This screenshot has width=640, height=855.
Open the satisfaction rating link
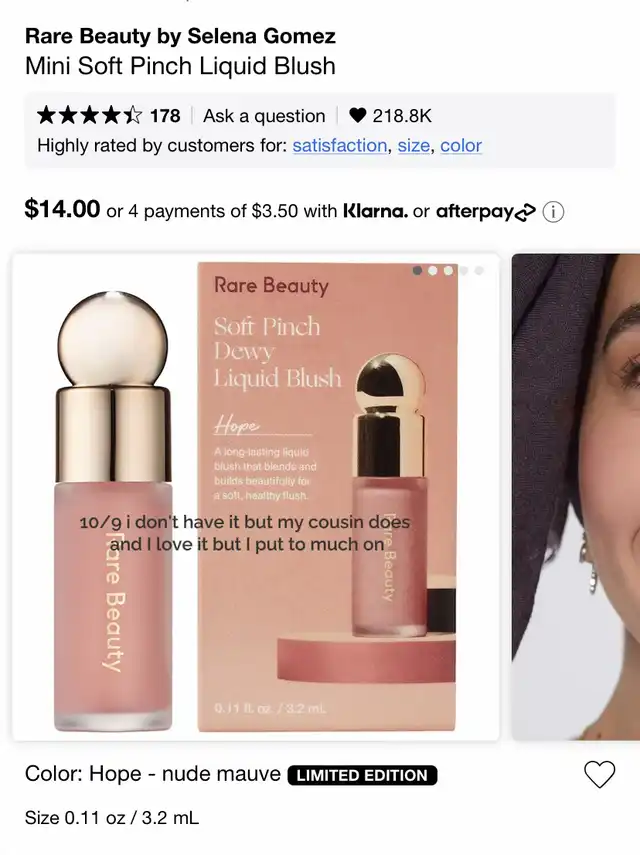340,146
